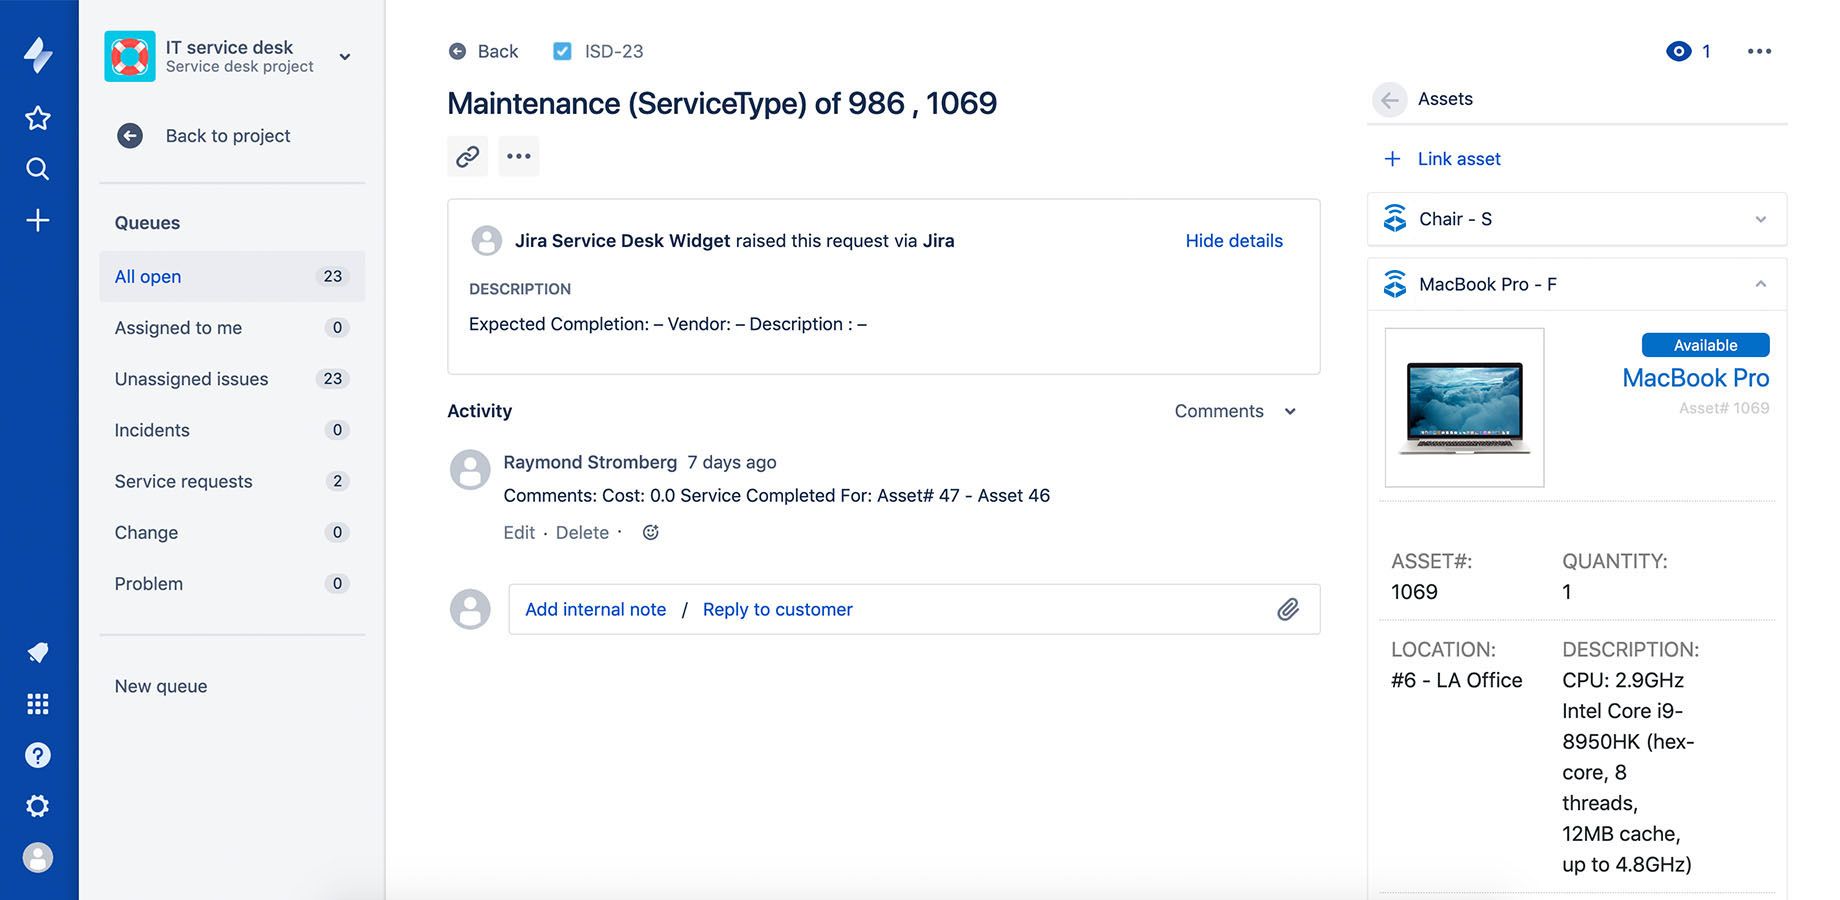The image size is (1840, 900).
Task: Click the IT service desk project avatar
Action: pyautogui.click(x=130, y=56)
